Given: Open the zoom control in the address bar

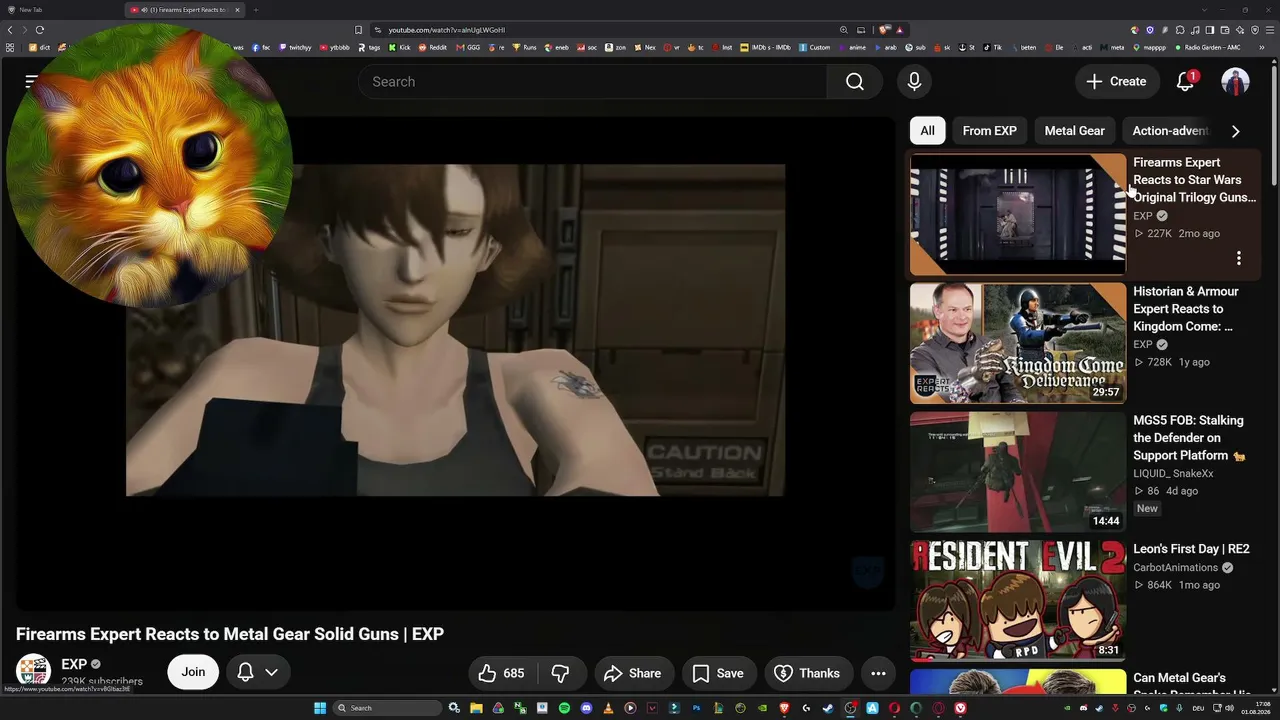Looking at the screenshot, I should point(844,30).
